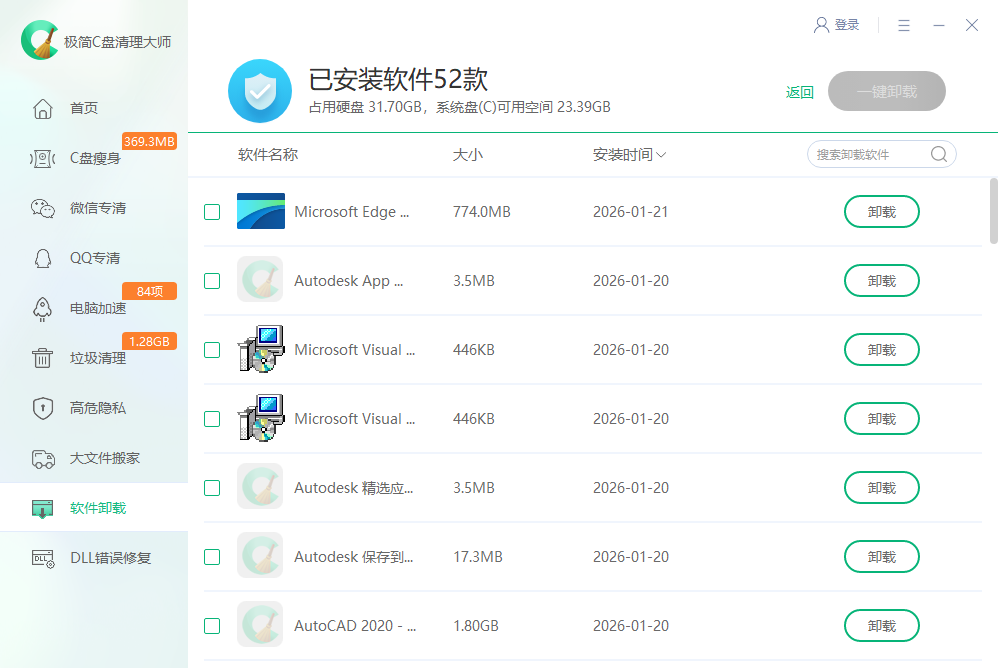Tick the Autodesk App entry checkbox
The height and width of the screenshot is (668, 998).
click(211, 280)
